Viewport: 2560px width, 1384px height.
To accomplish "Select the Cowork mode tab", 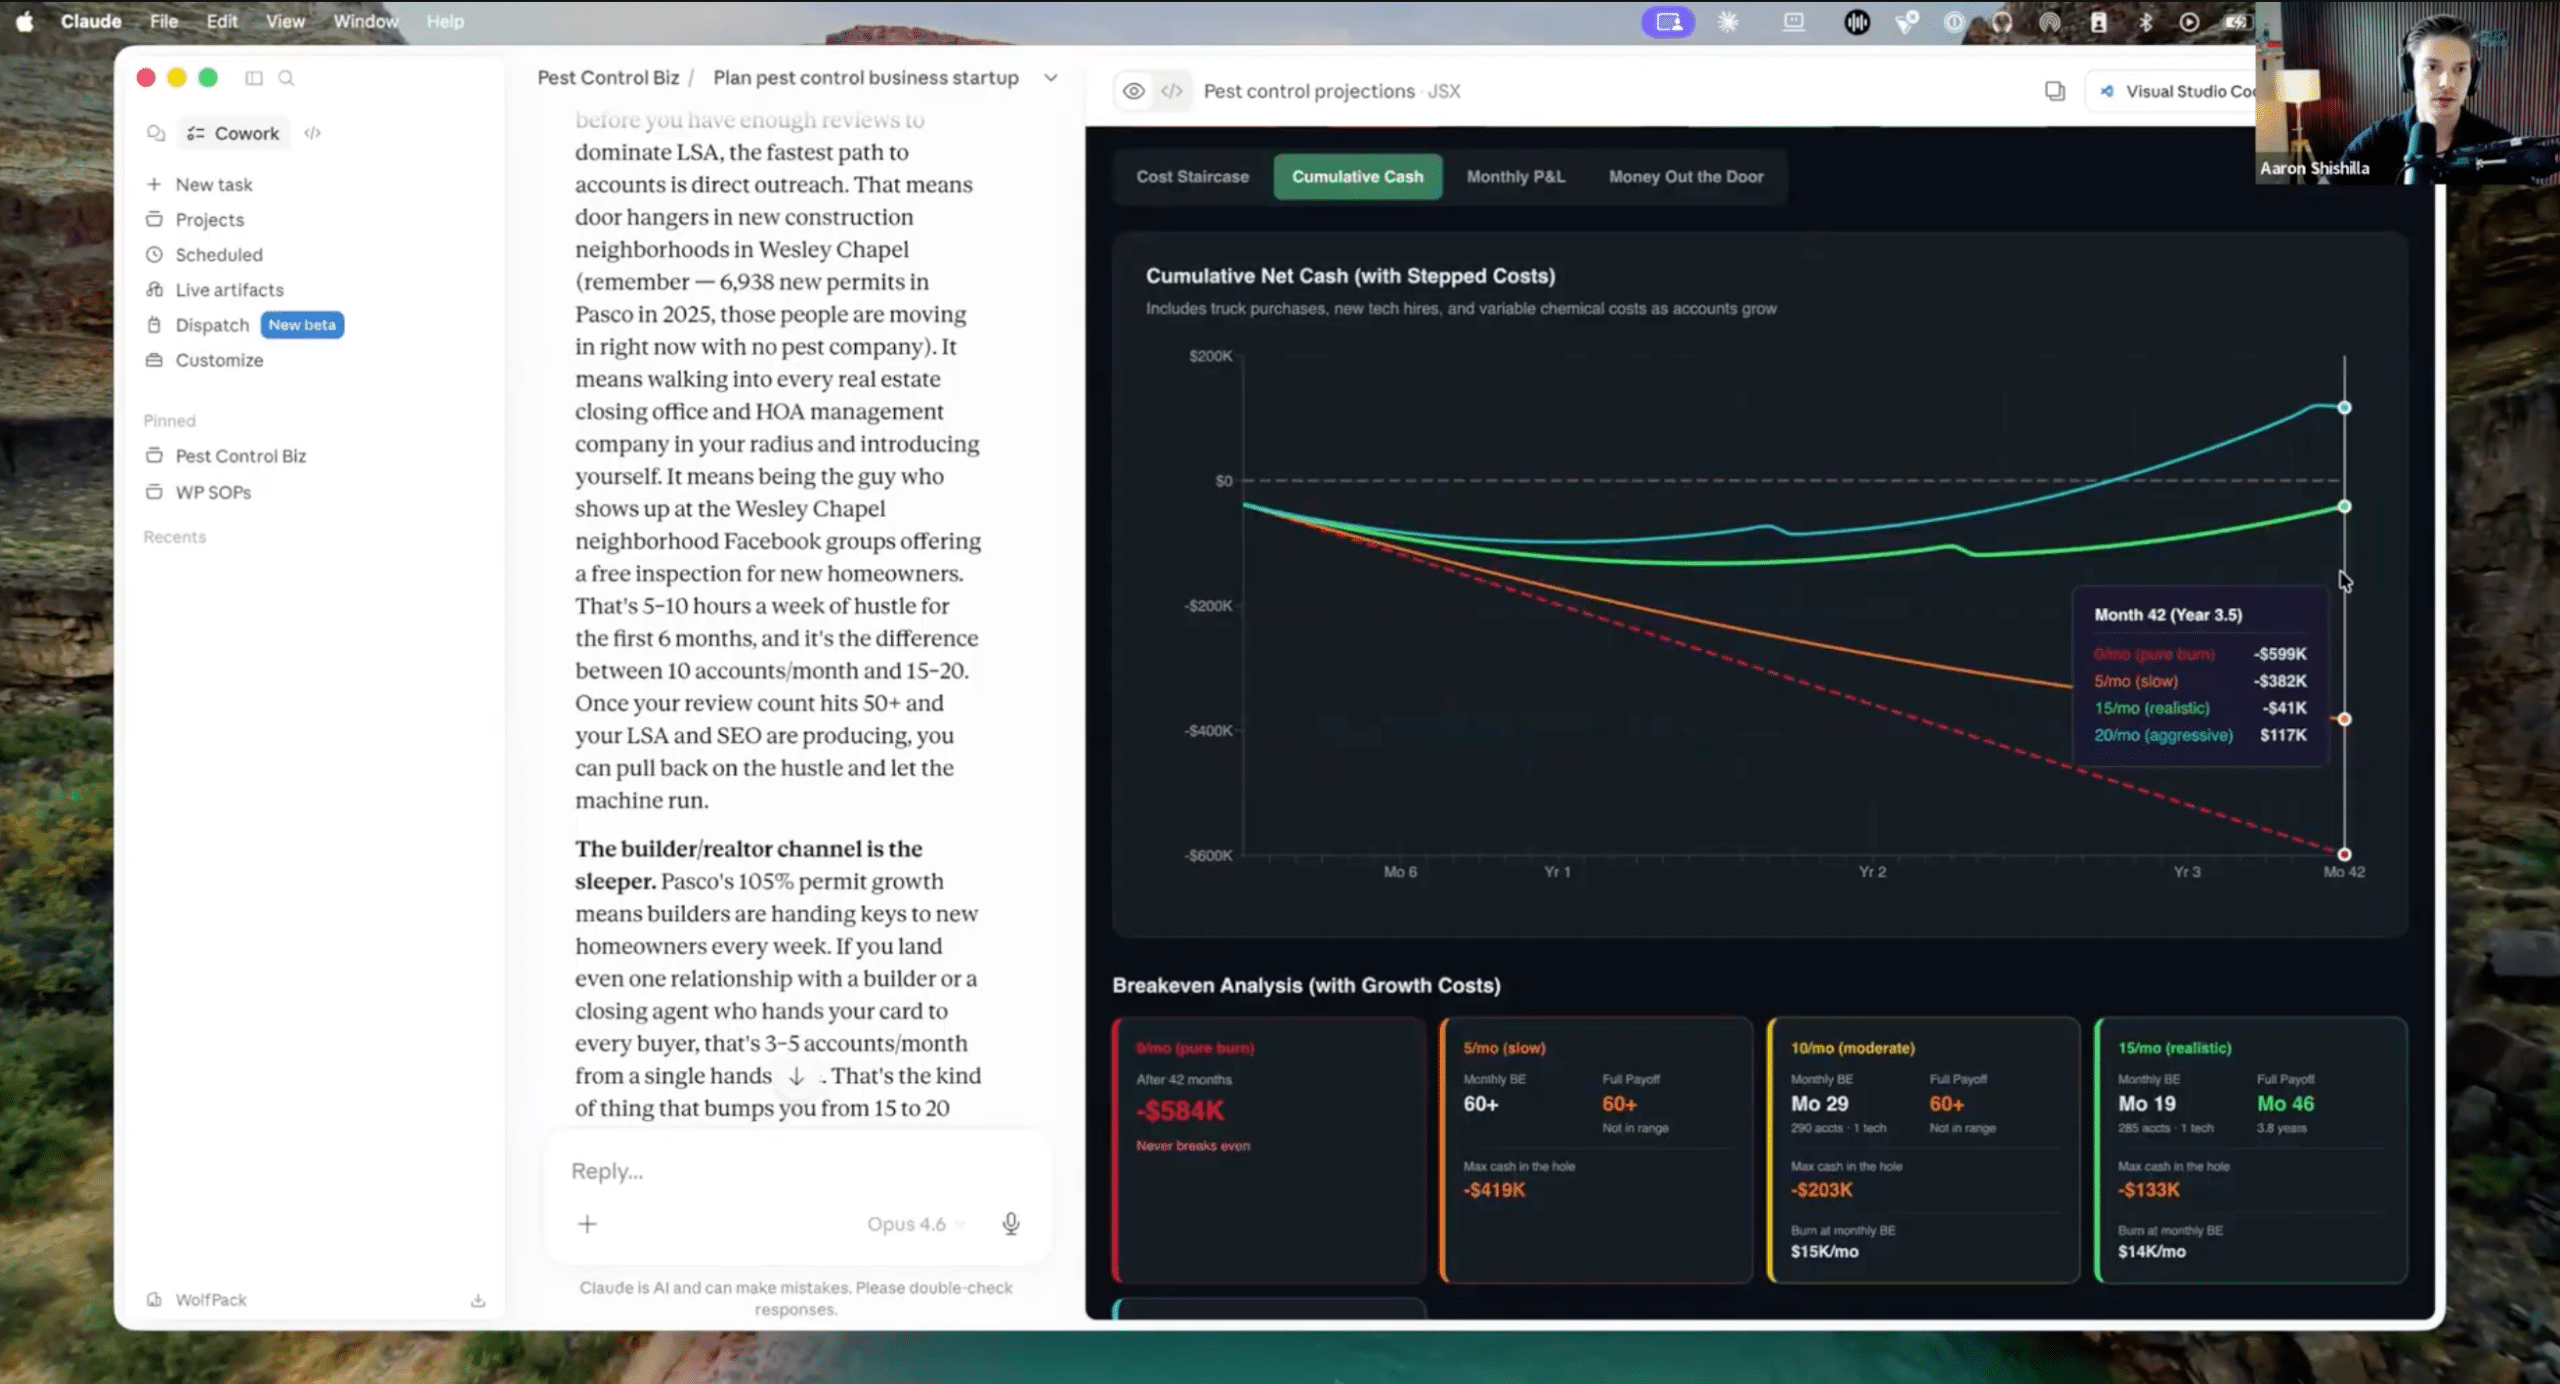I will [x=234, y=133].
